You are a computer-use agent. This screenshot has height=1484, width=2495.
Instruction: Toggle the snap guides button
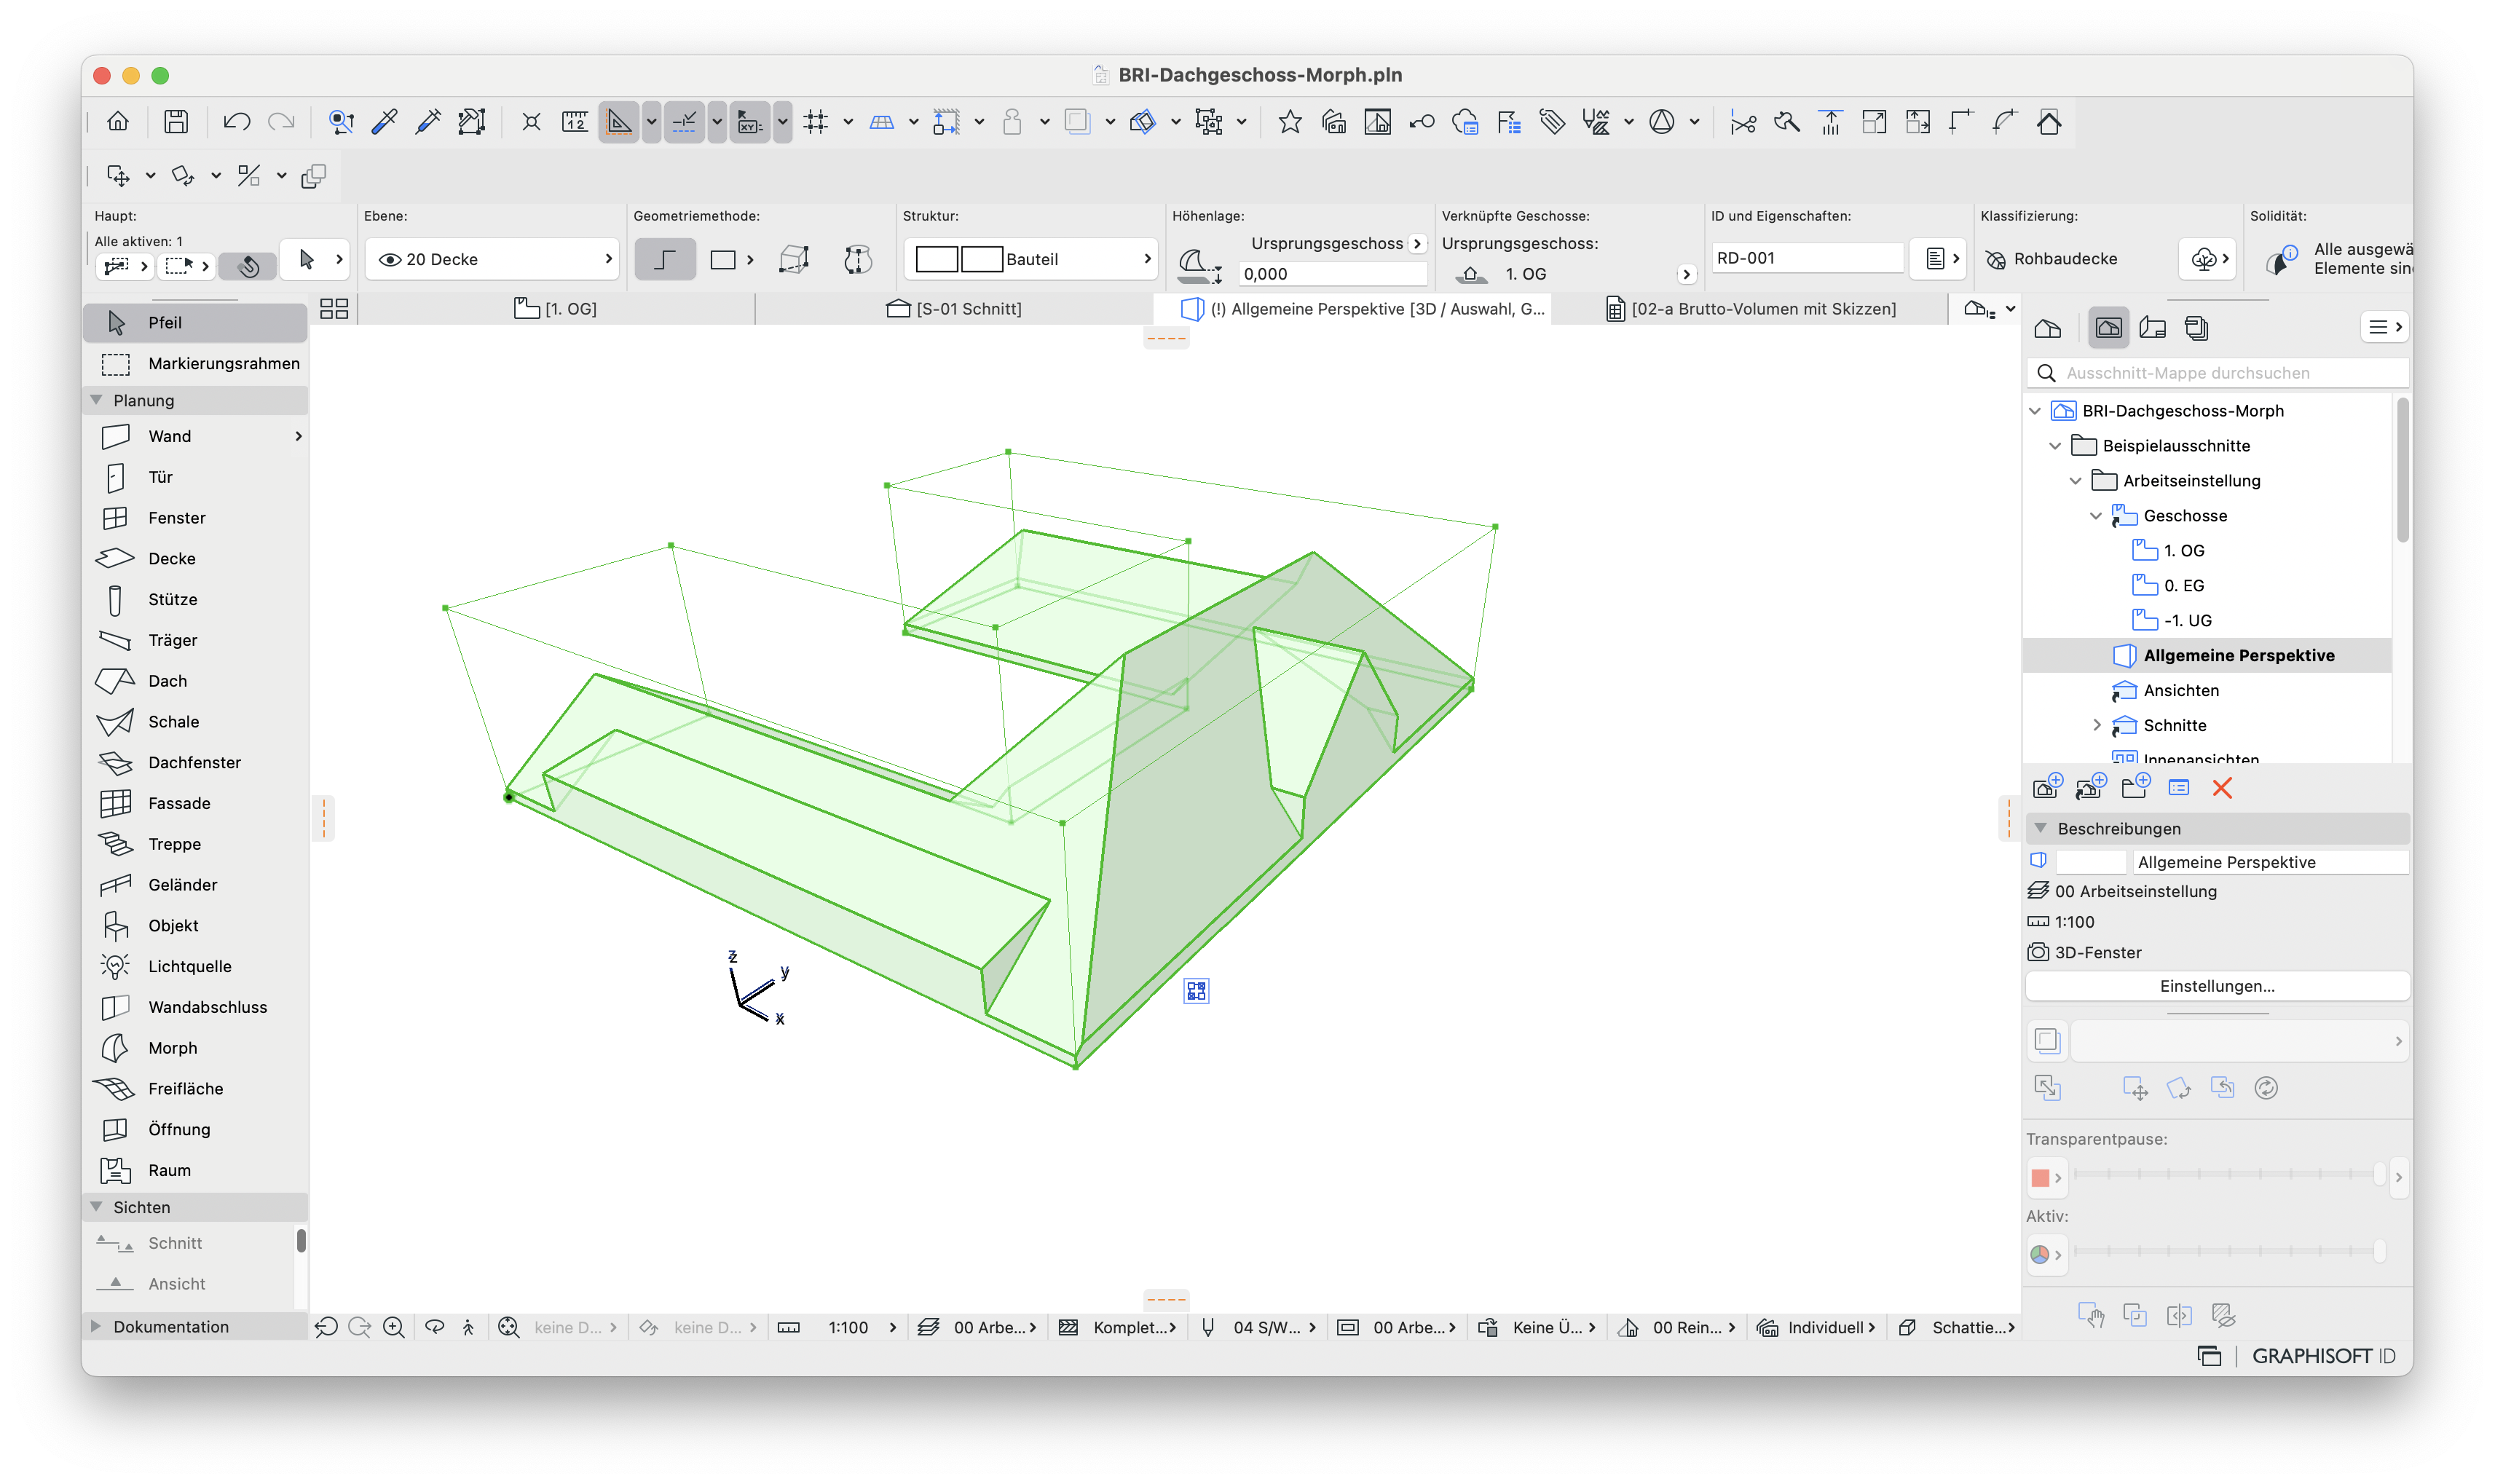(x=684, y=122)
